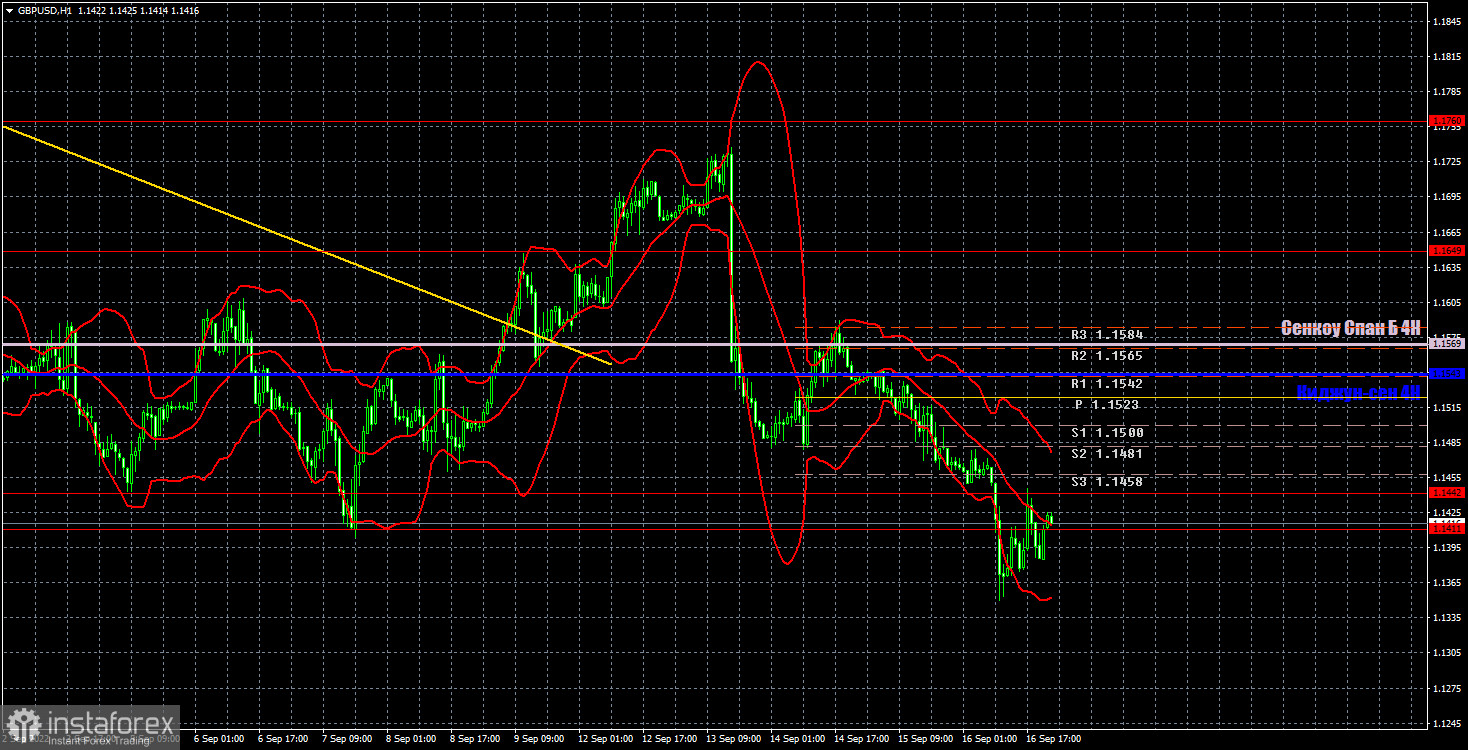
Task: Click the 14 Sep 17:00 time label
Action: 862,739
